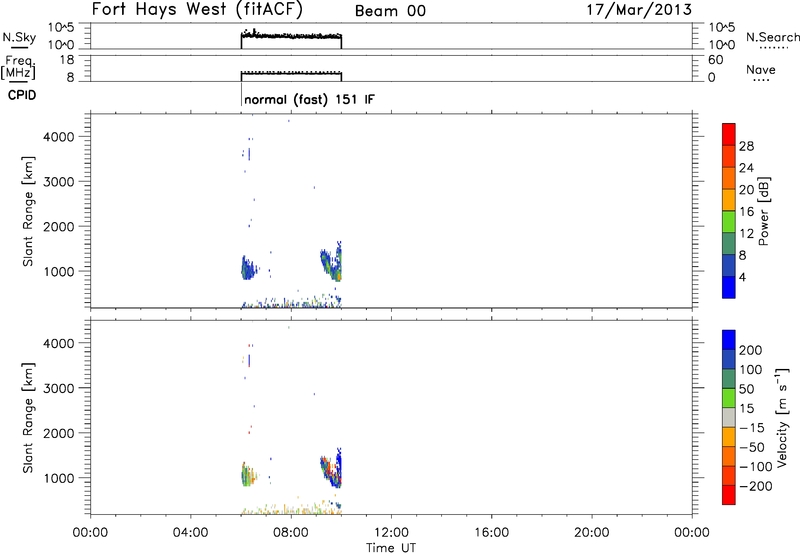Click the 'Fort Hays West (fitACF)' title
The width and height of the screenshot is (800, 554).
[197, 9]
